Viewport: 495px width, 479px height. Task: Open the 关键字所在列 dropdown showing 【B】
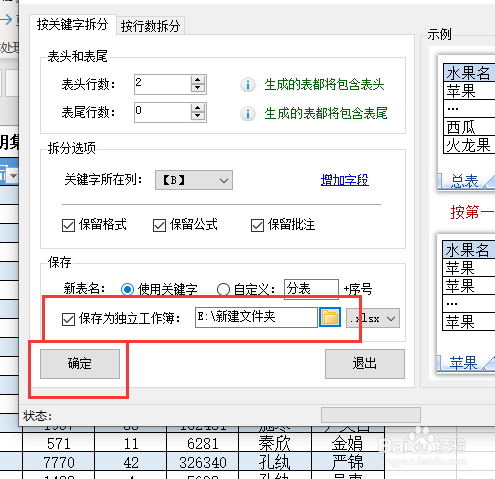[194, 180]
